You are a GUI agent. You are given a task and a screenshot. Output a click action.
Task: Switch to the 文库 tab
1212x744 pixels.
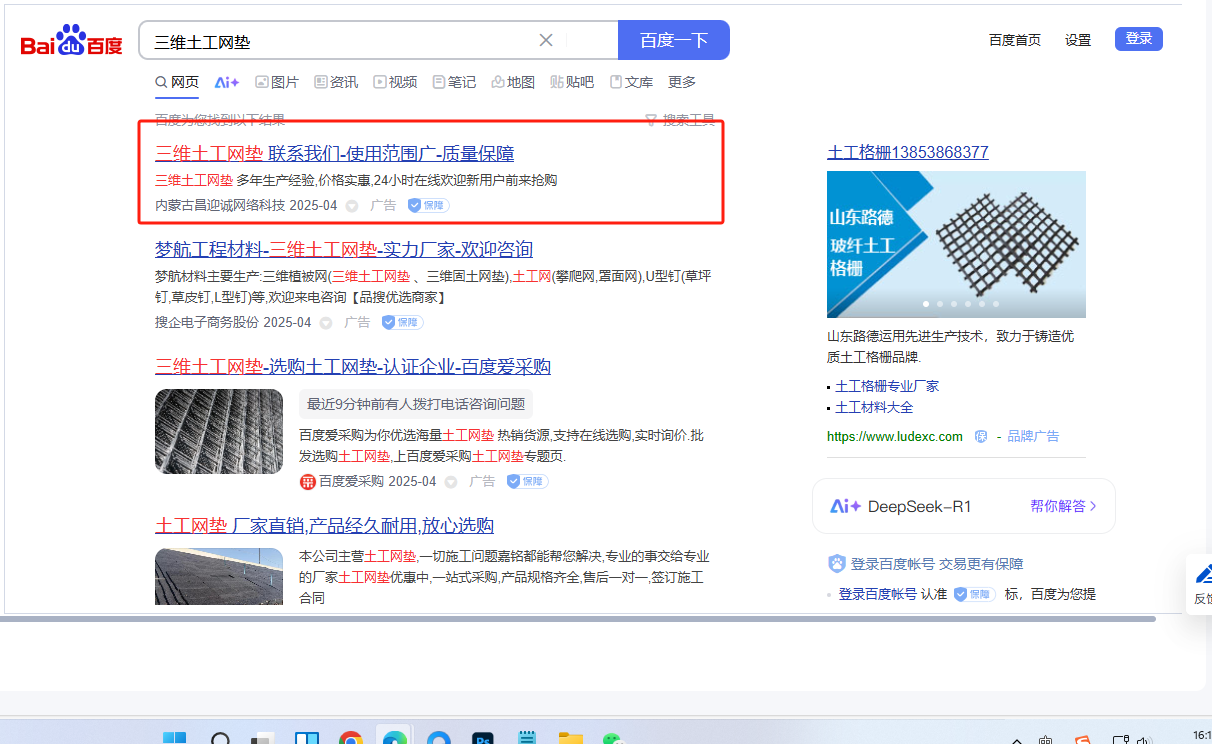pyautogui.click(x=631, y=82)
